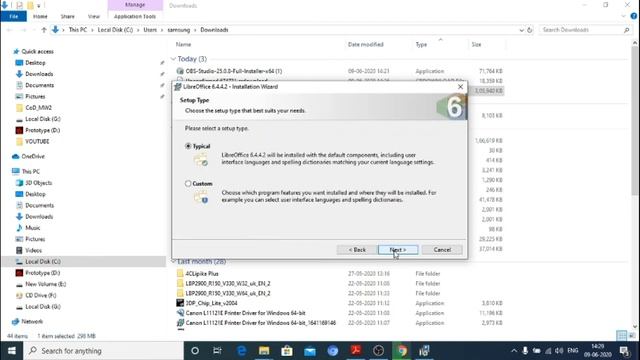Open the Share ribbon tab

tap(68, 16)
